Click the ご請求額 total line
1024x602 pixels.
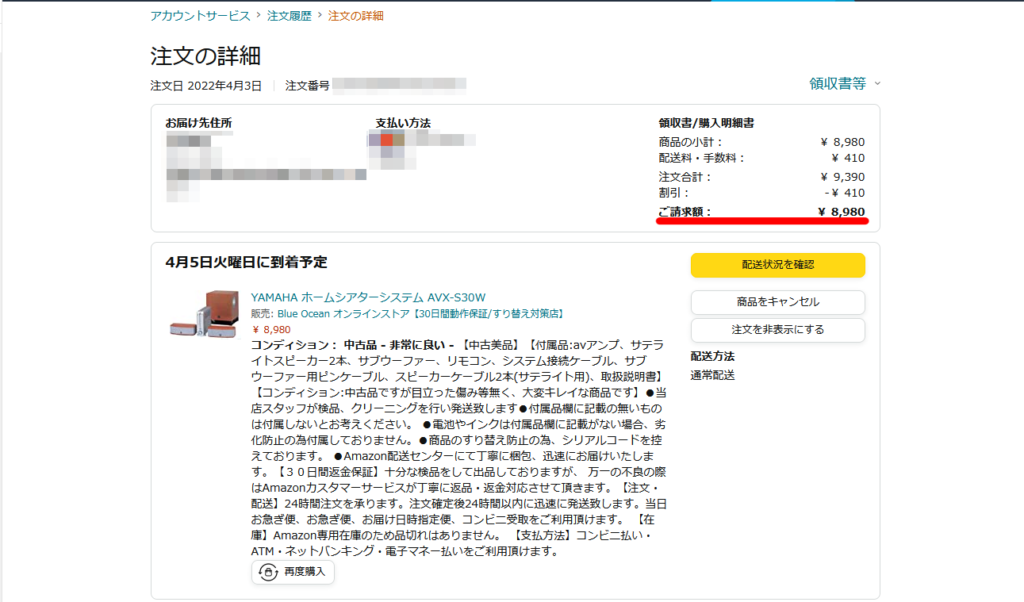tap(761, 212)
